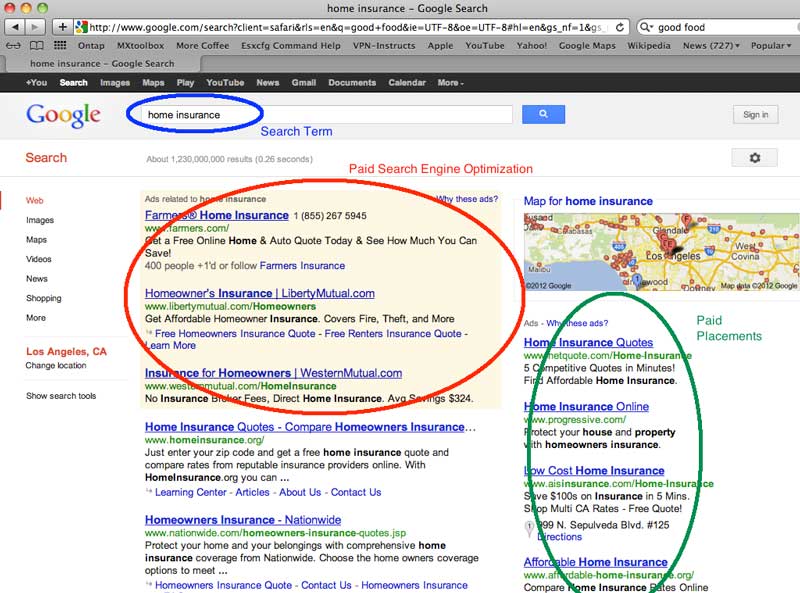800x593 pixels.
Task: Expand More menu in Google black bar
Action: tap(451, 83)
